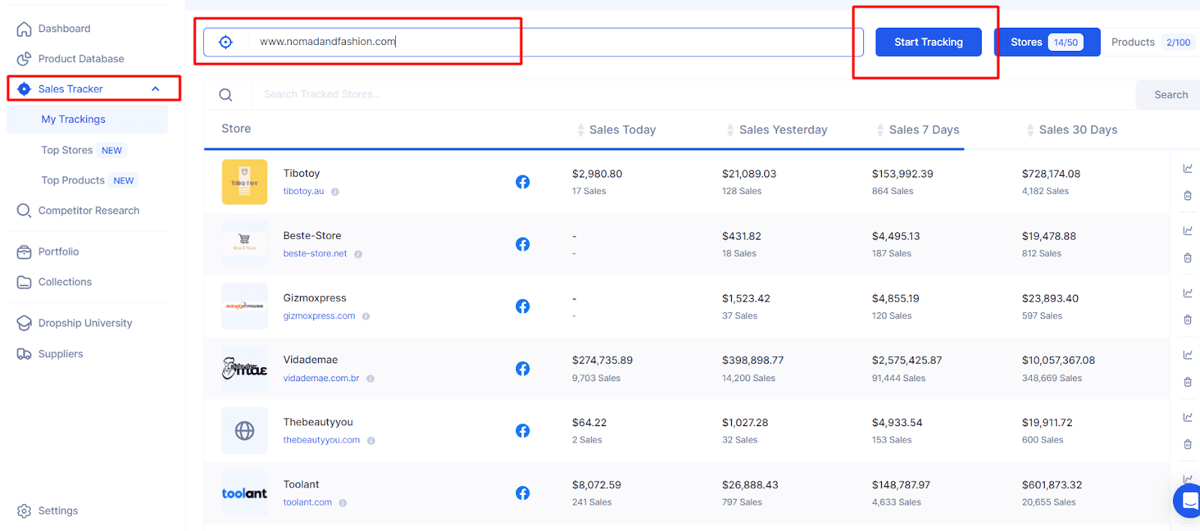This screenshot has height=531, width=1200.
Task: Click the Start Tracking button
Action: point(928,42)
